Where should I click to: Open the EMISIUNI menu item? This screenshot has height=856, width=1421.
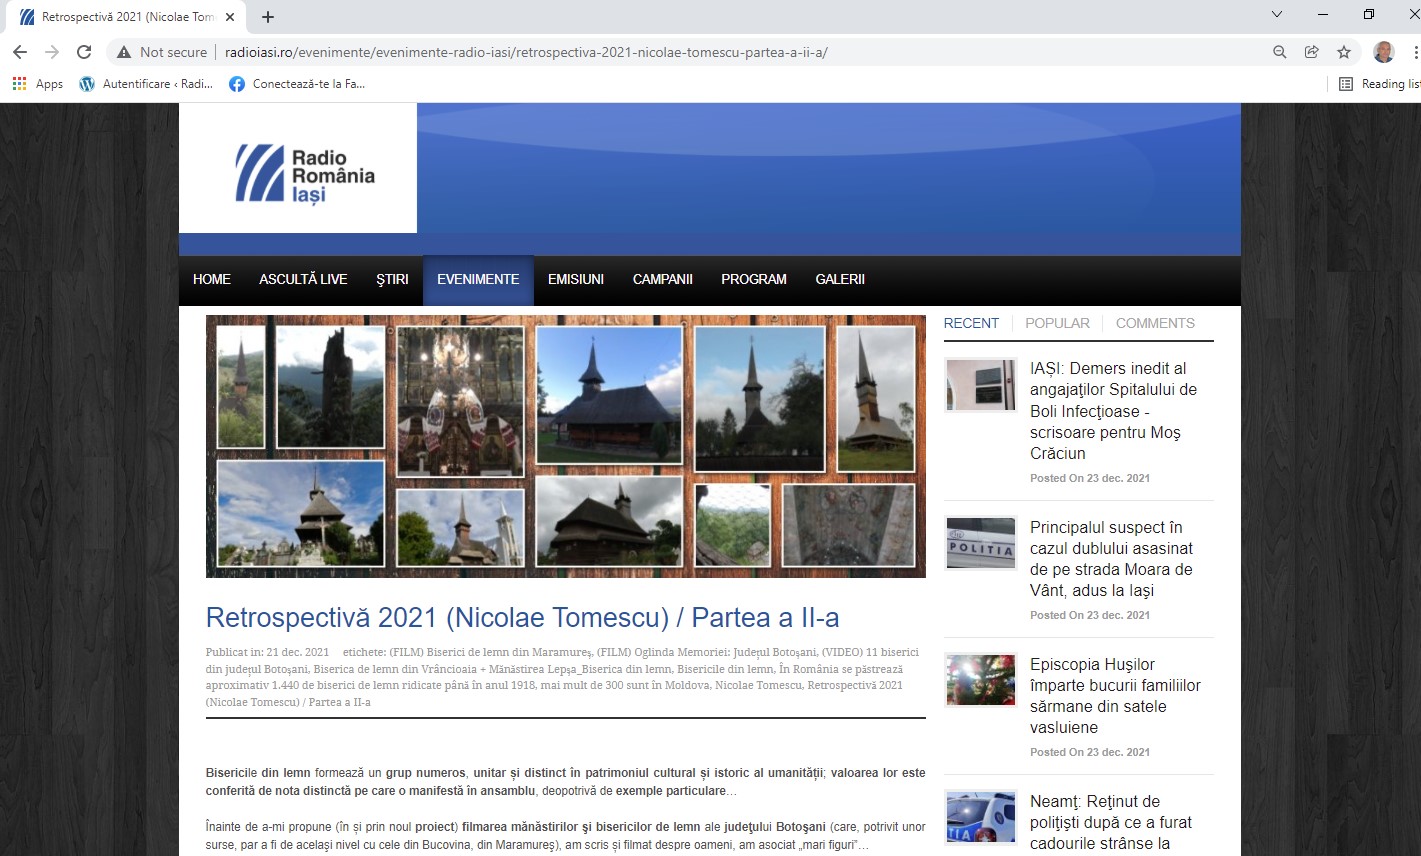(x=575, y=279)
